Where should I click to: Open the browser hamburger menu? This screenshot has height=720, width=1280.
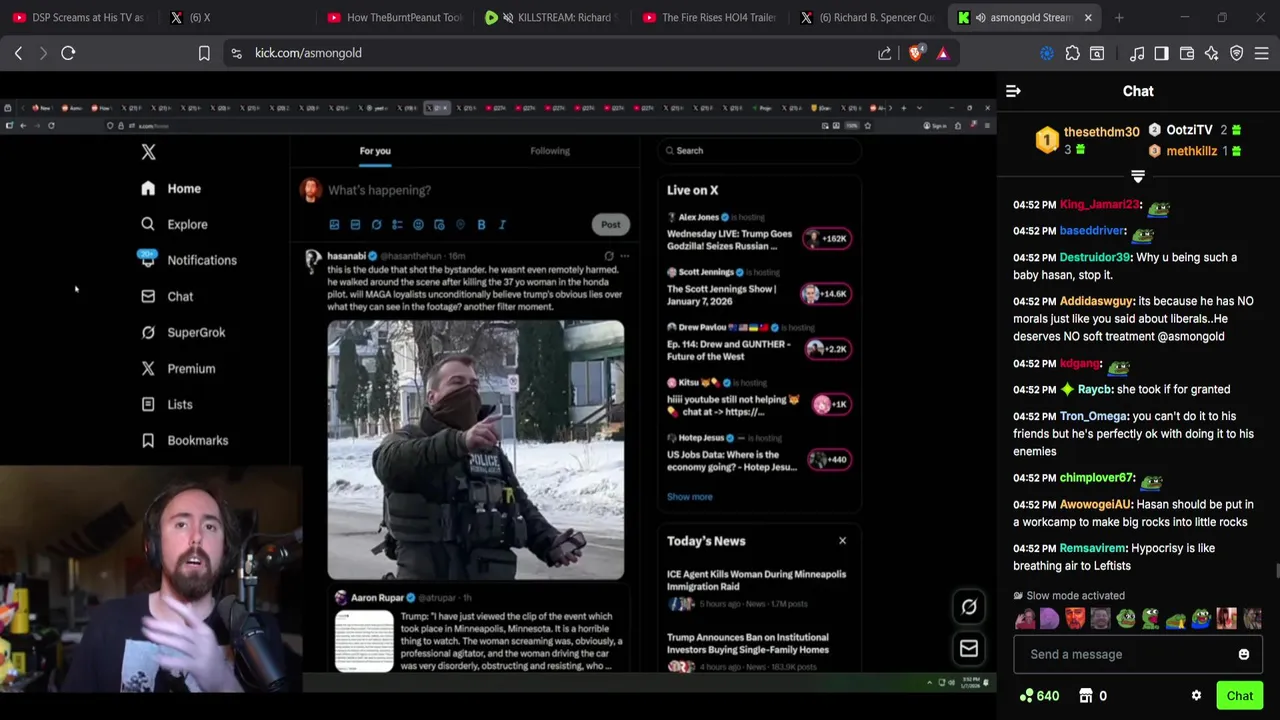1262,53
